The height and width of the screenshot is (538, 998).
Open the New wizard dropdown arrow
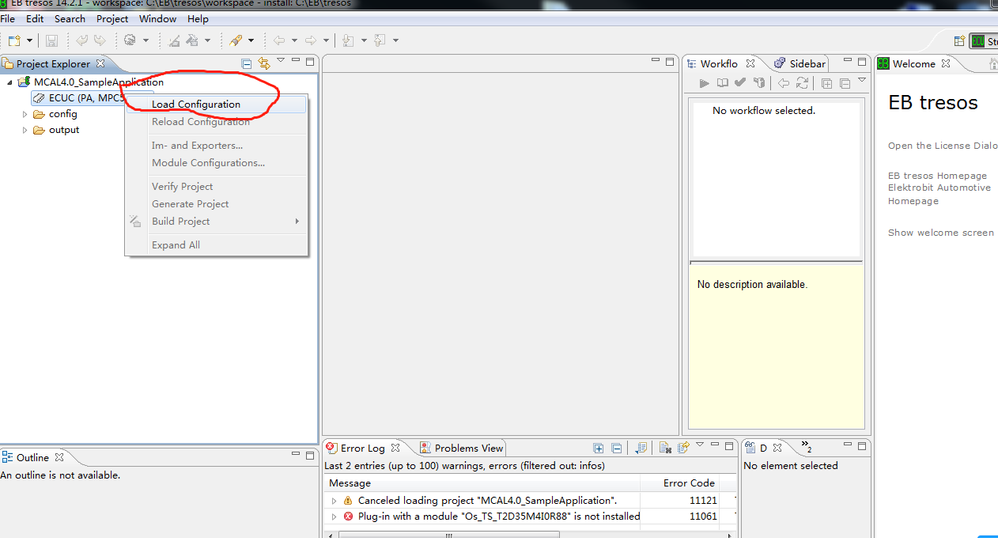coord(29,41)
